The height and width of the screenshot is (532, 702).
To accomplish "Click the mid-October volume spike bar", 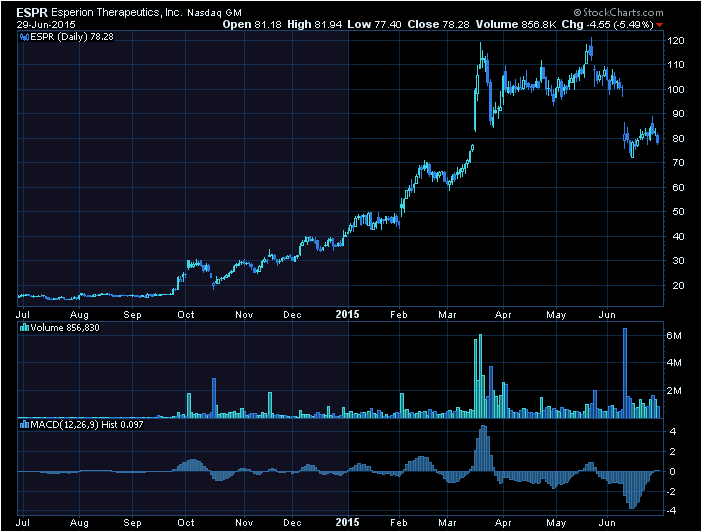I will [214, 398].
